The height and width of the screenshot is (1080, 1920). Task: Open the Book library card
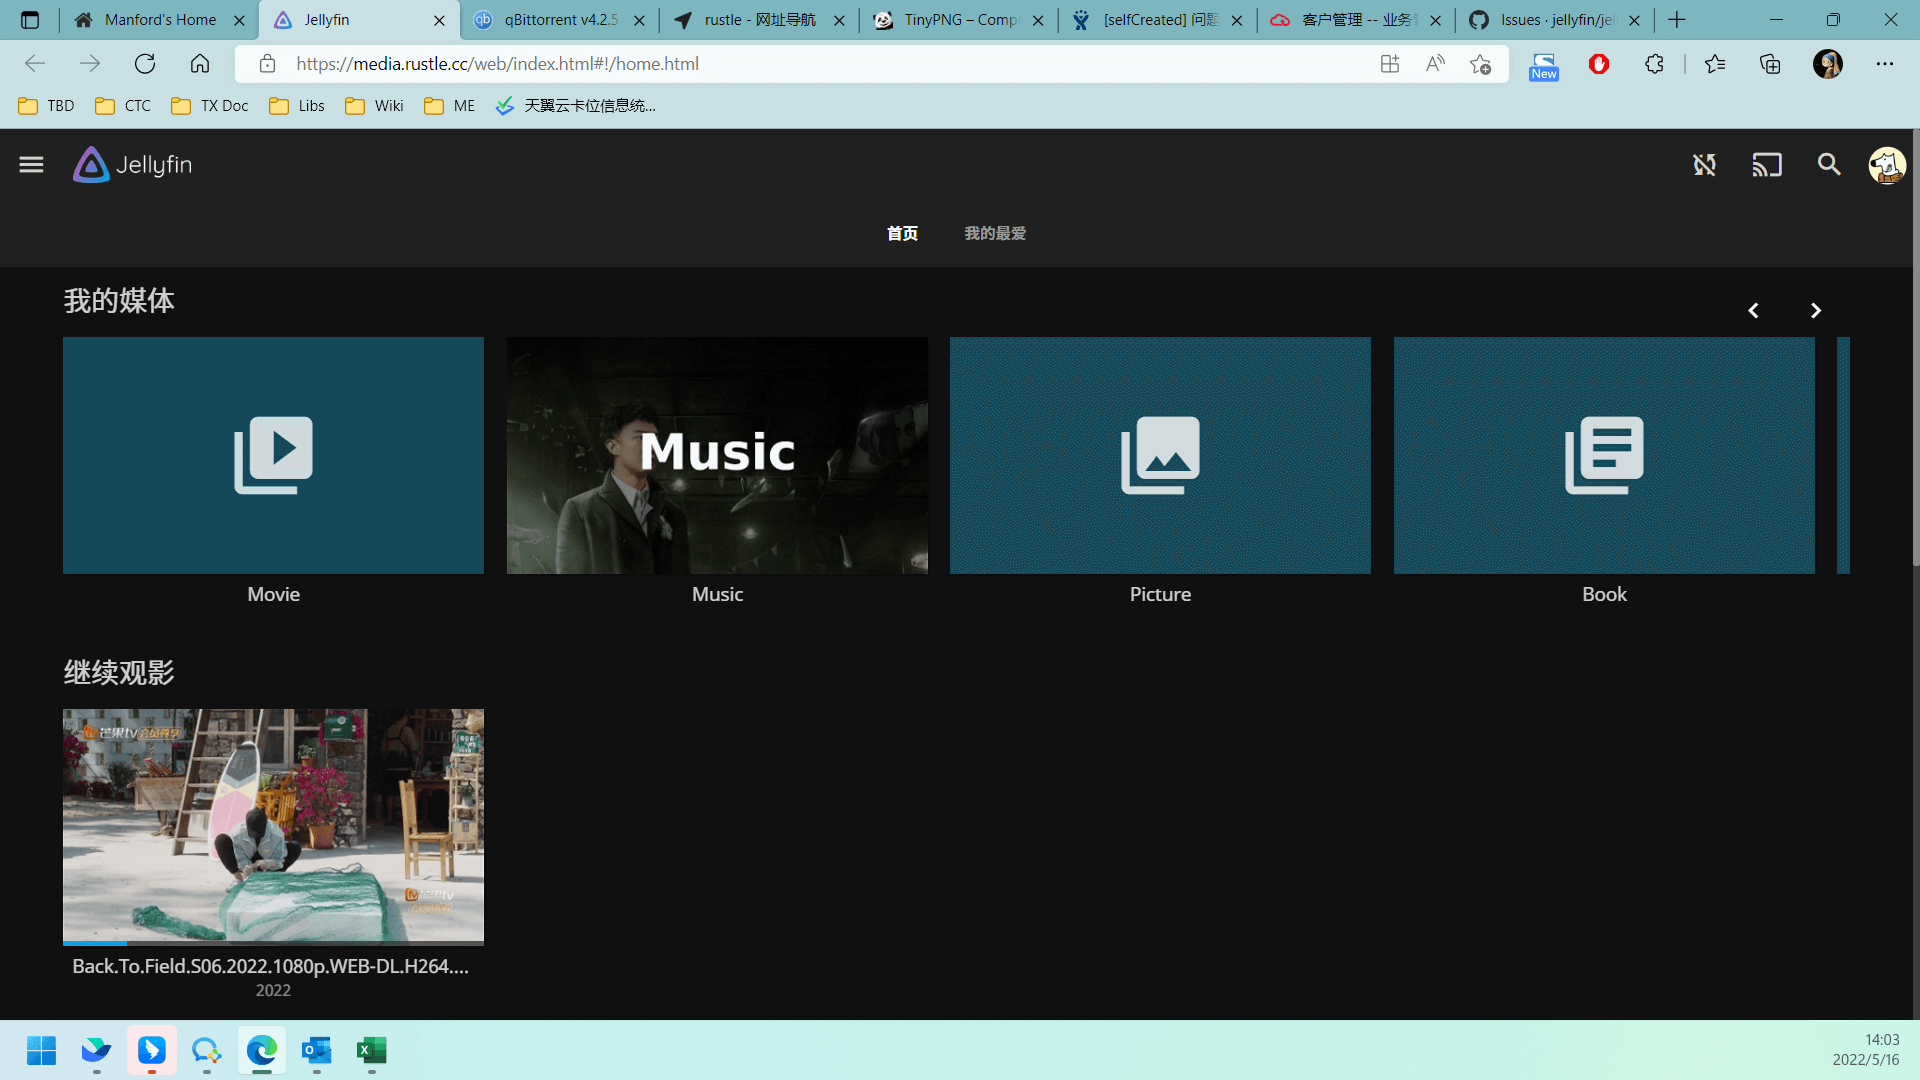click(x=1603, y=455)
